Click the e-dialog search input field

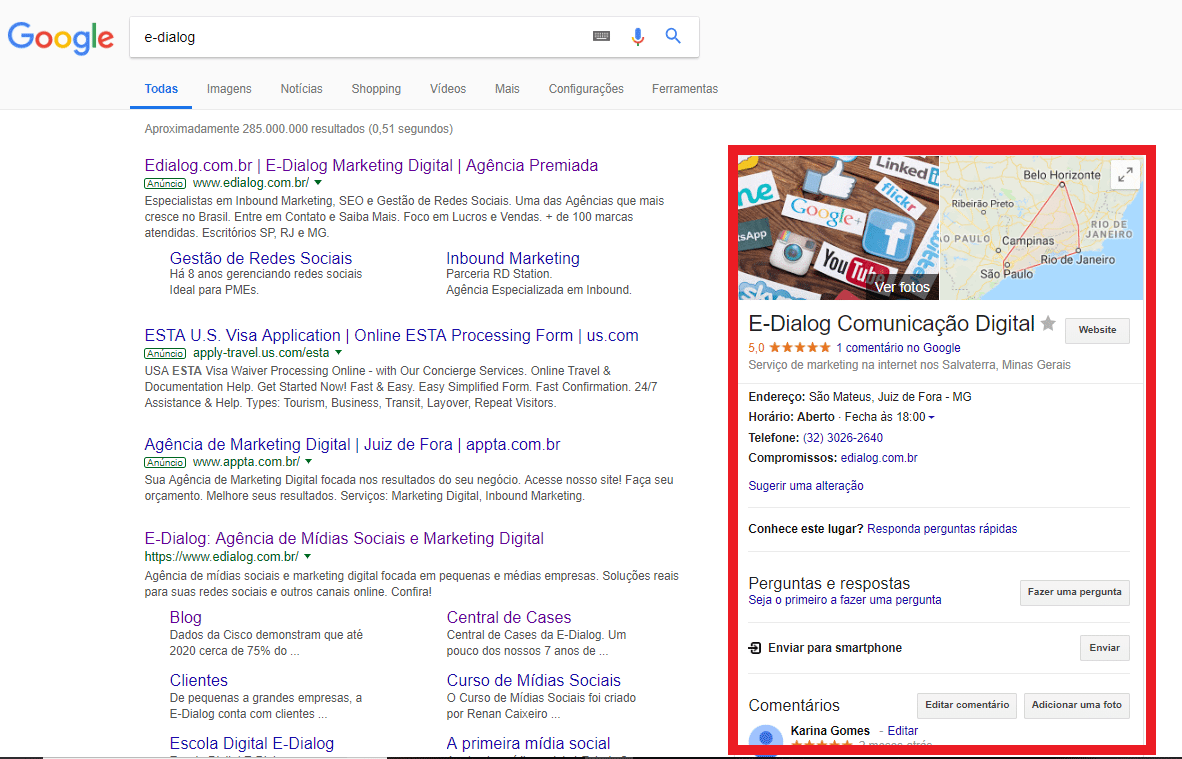(x=360, y=37)
